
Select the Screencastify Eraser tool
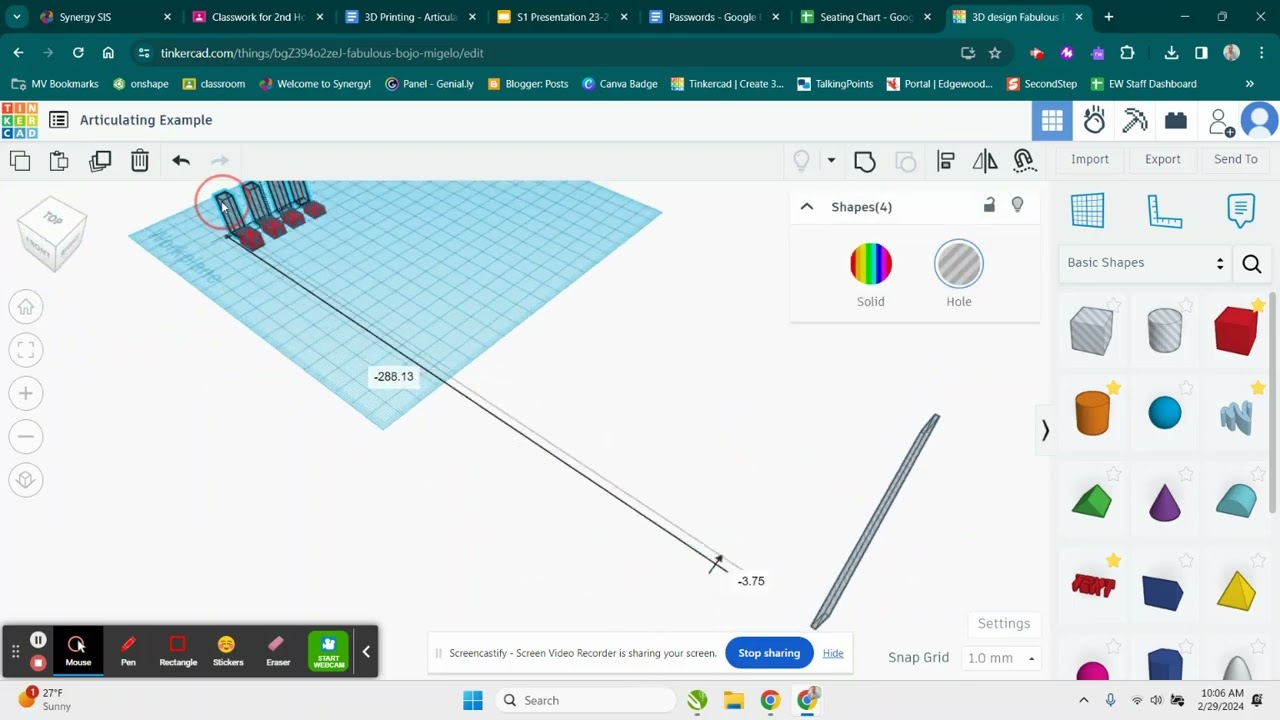pyautogui.click(x=278, y=651)
